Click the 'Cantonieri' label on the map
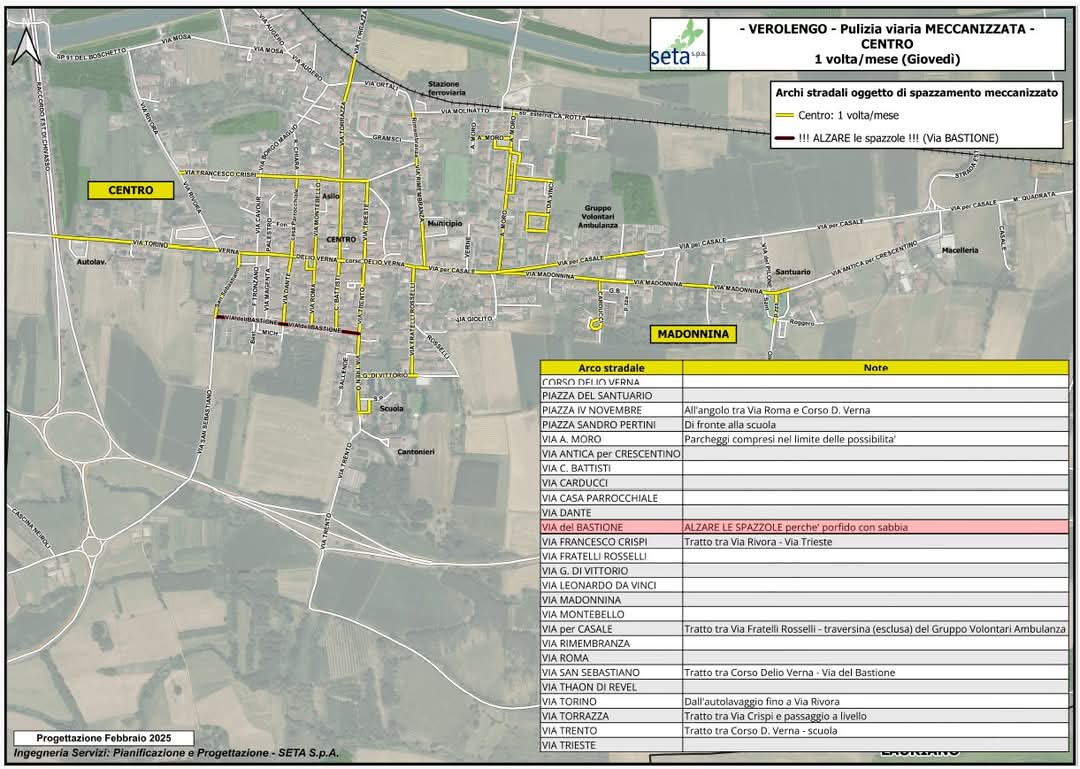The image size is (1080, 769). 416,452
